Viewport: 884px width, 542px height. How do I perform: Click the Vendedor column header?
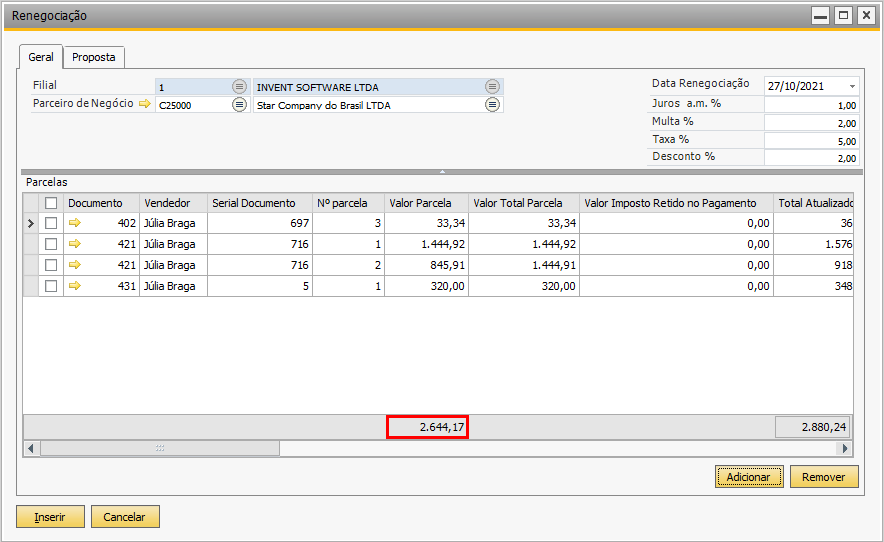pos(174,203)
